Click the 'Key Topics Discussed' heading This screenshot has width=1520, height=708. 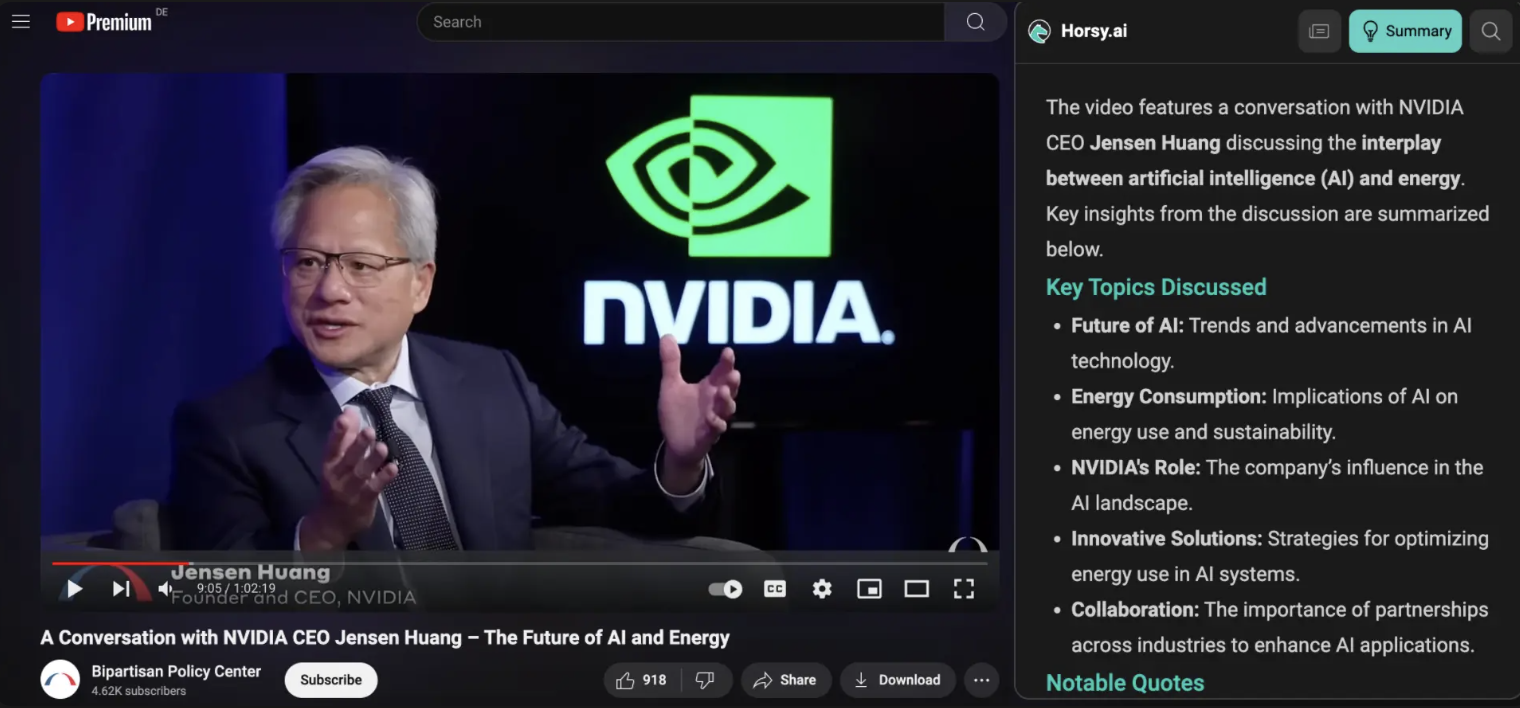pyautogui.click(x=1156, y=287)
